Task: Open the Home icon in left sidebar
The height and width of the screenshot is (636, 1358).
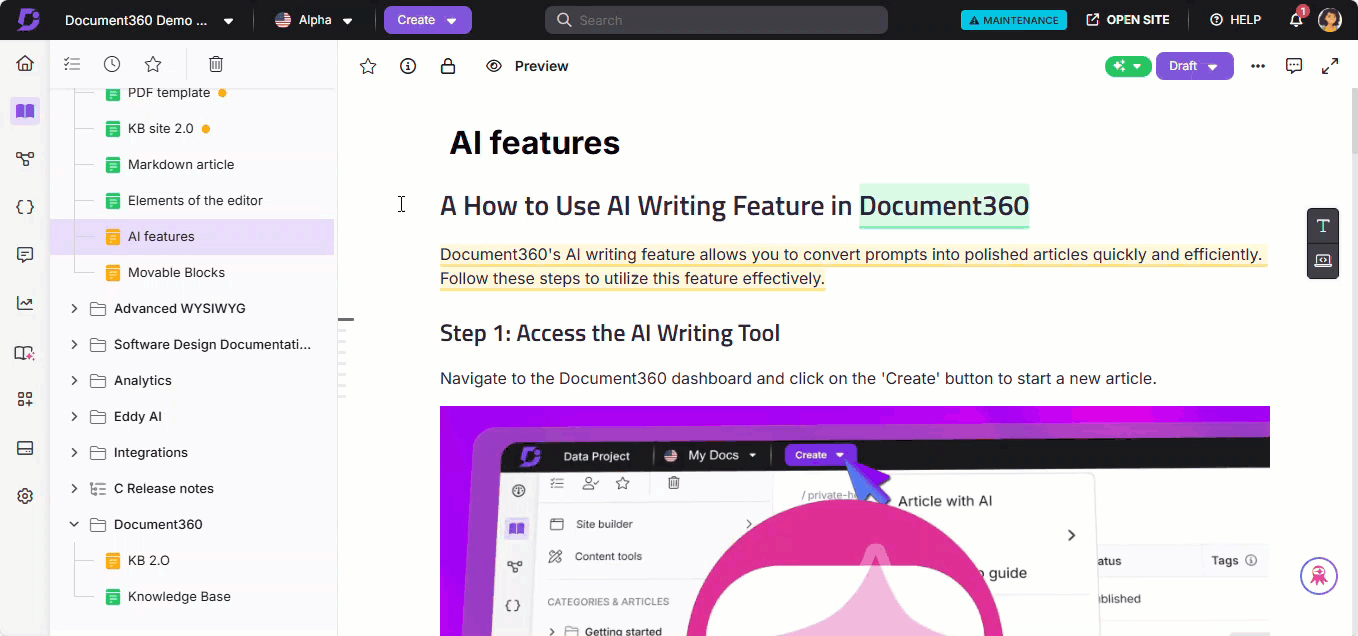Action: pyautogui.click(x=25, y=64)
